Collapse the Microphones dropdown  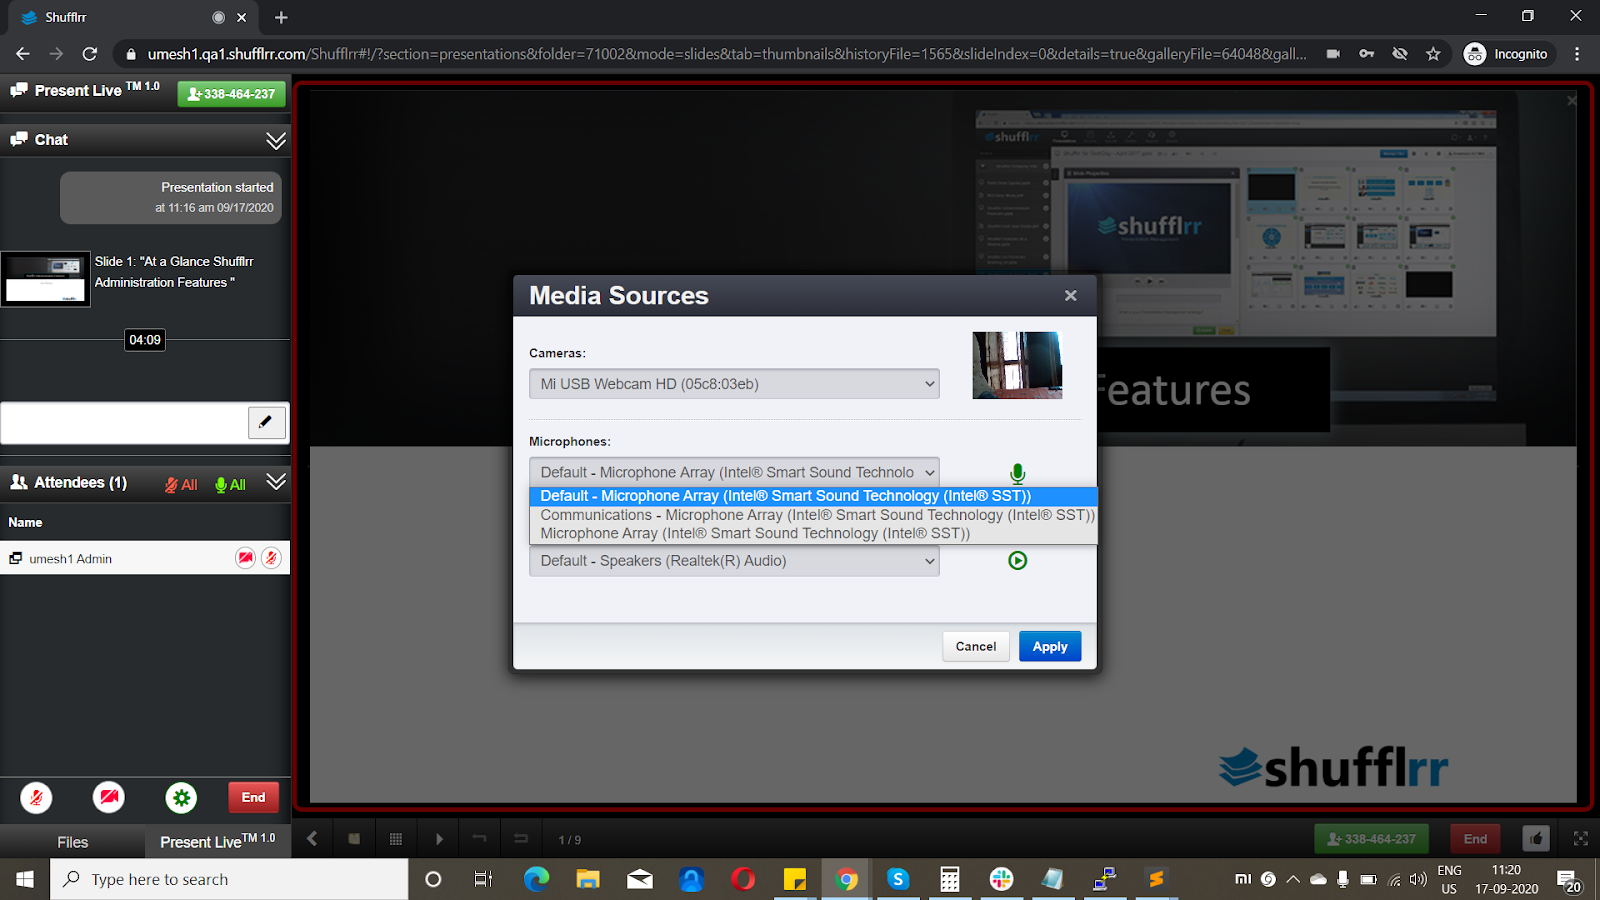click(734, 472)
